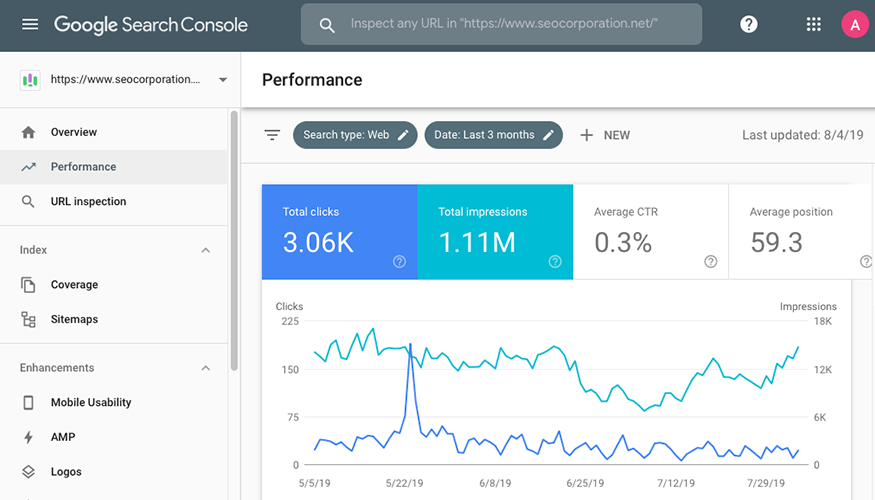Click the 5/5/19 axis date label

[314, 483]
